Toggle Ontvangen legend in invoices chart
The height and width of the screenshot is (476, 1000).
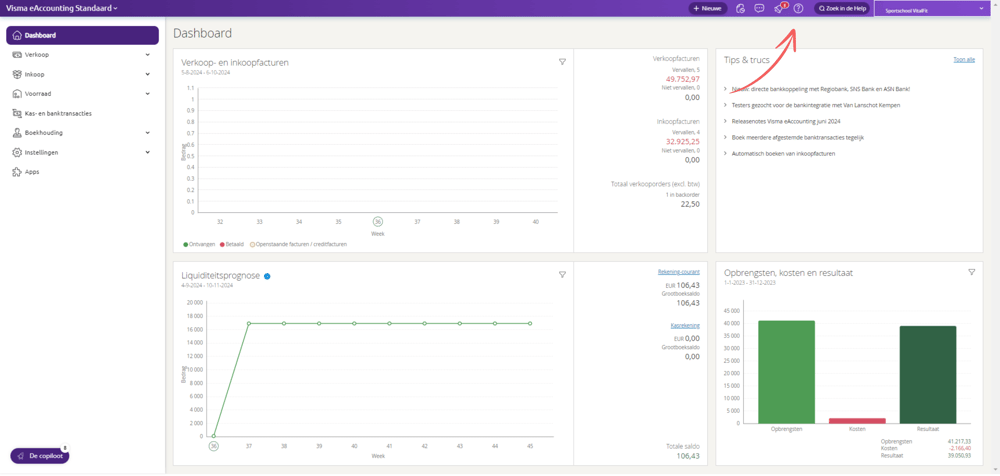point(200,244)
